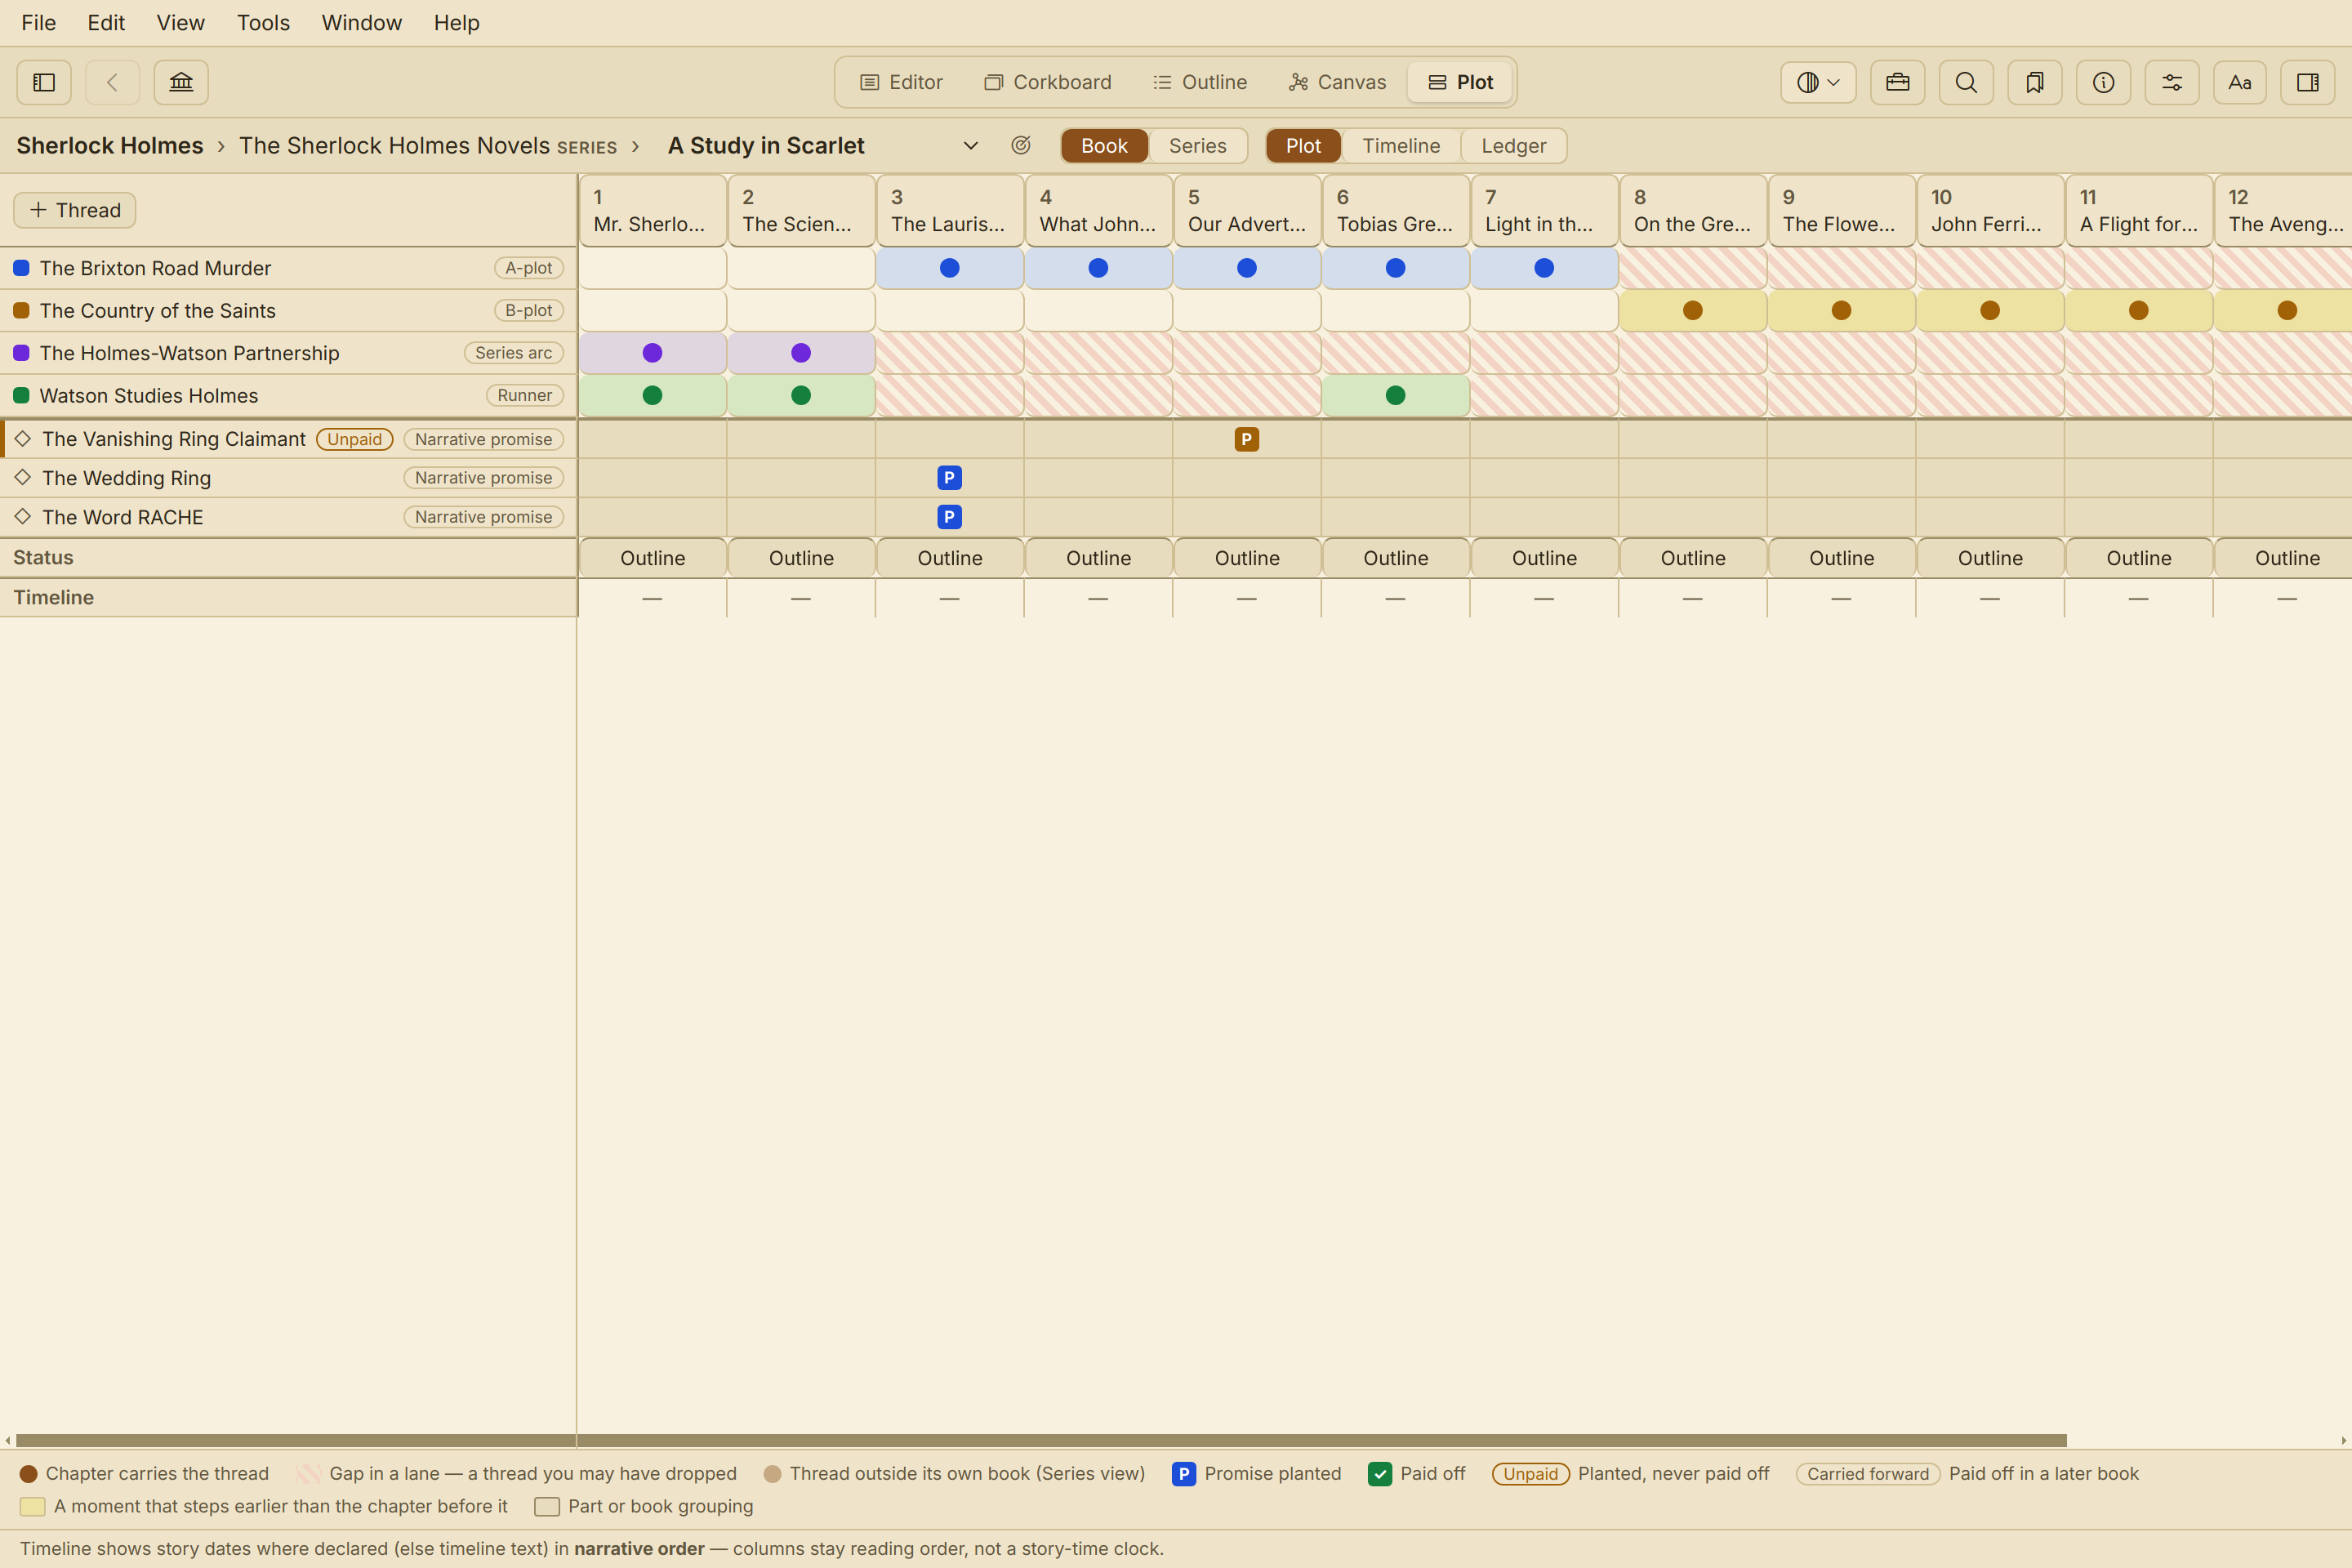Click the Sherlock Holmes breadcrumb

click(x=110, y=145)
